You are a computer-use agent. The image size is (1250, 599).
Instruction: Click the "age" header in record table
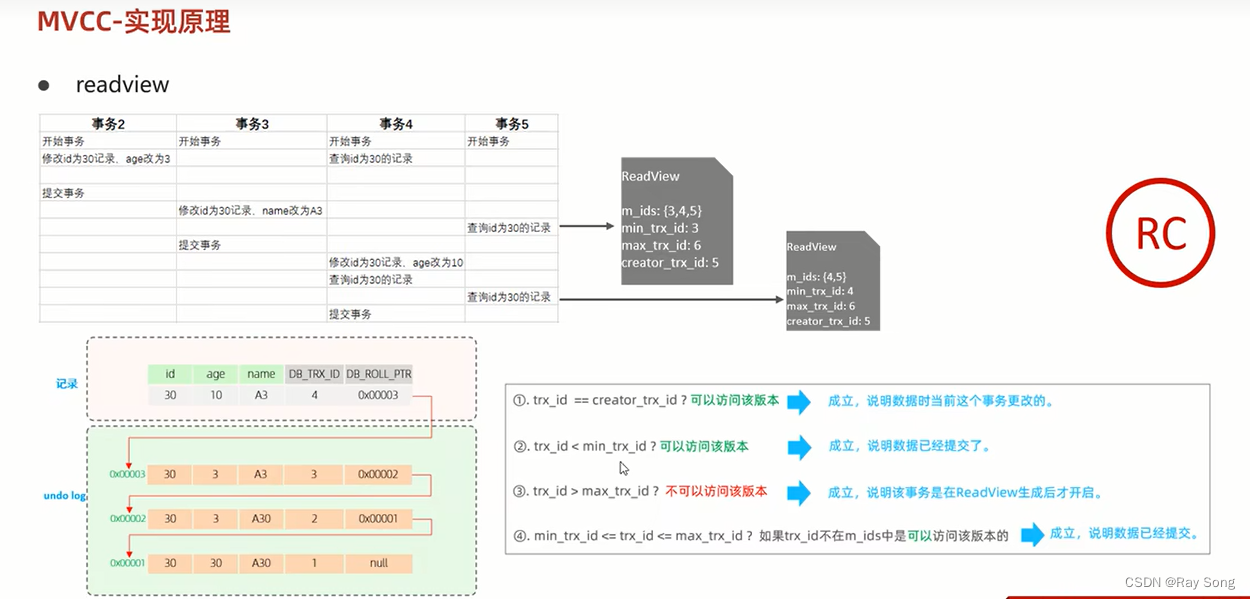coord(215,374)
